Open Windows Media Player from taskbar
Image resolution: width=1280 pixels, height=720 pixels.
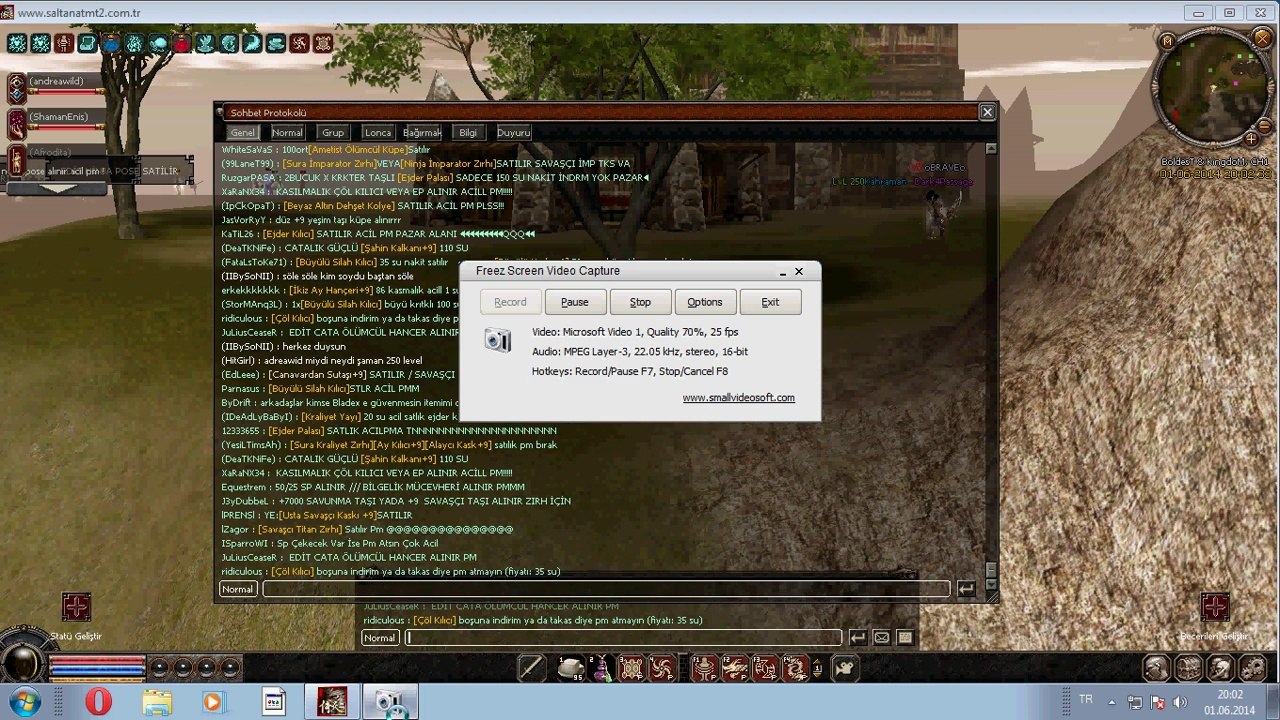point(213,702)
